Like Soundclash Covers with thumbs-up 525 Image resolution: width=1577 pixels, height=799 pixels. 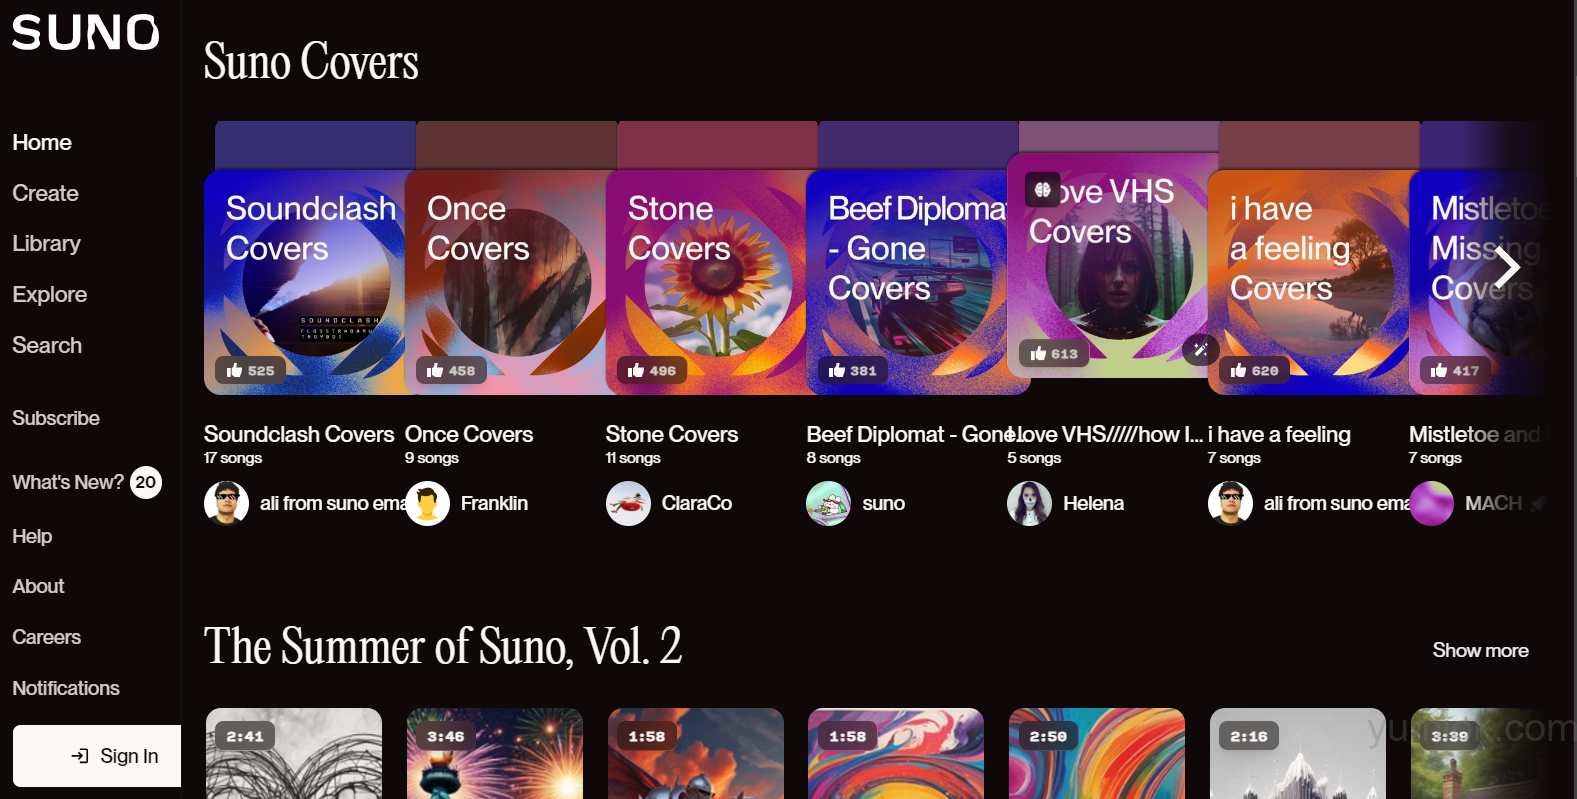(251, 370)
